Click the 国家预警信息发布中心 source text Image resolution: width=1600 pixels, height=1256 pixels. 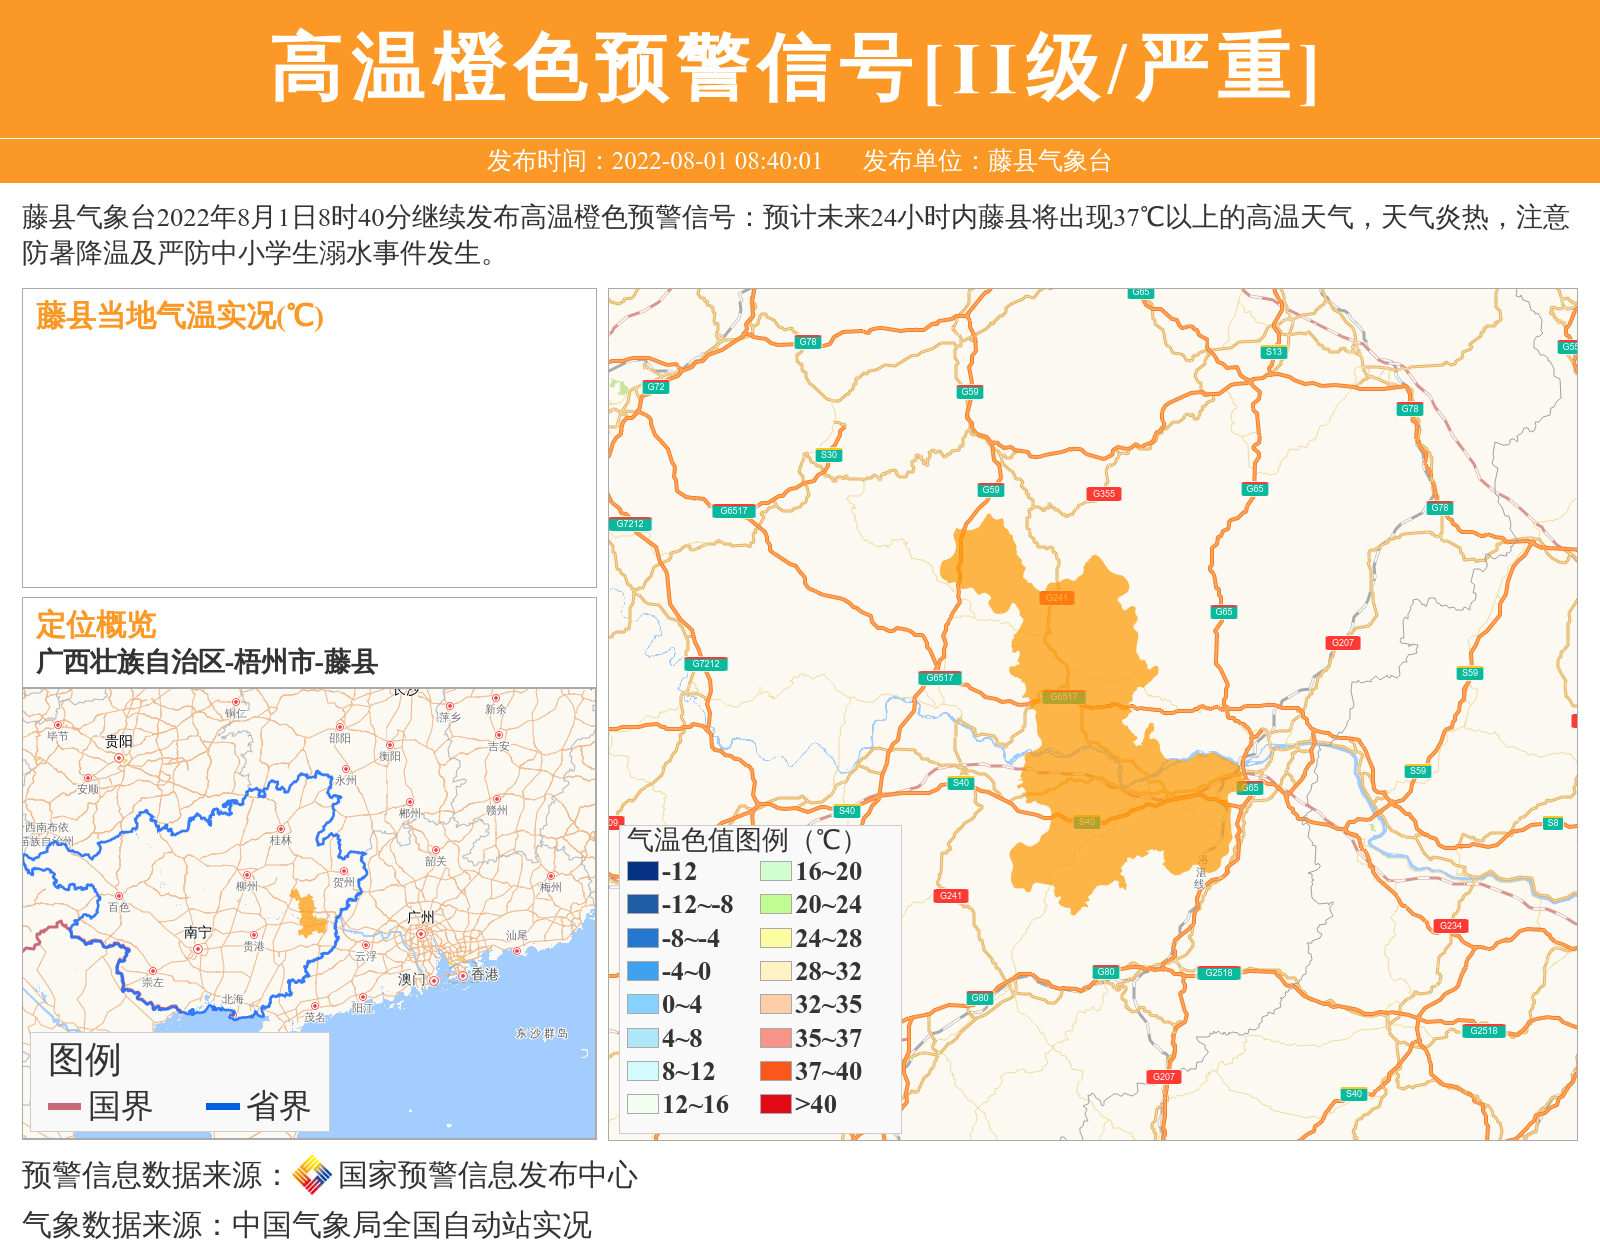click(x=487, y=1175)
